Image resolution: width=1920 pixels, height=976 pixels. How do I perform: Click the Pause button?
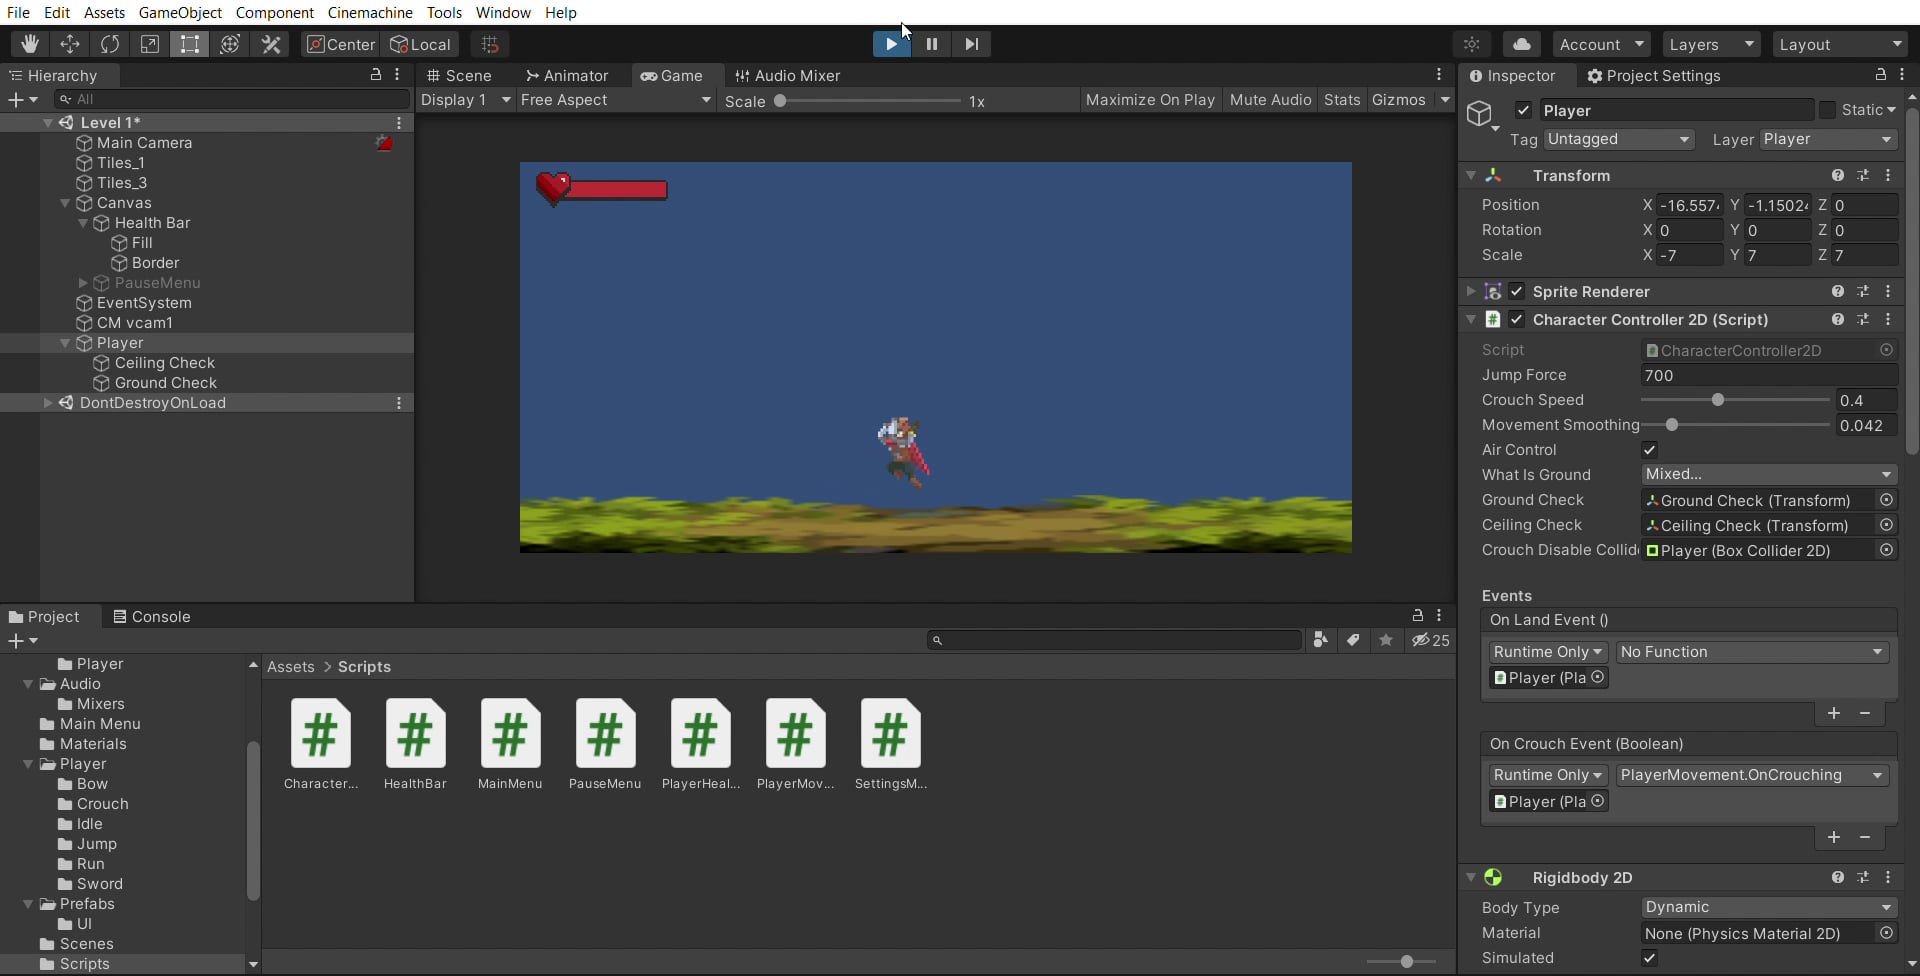932,44
